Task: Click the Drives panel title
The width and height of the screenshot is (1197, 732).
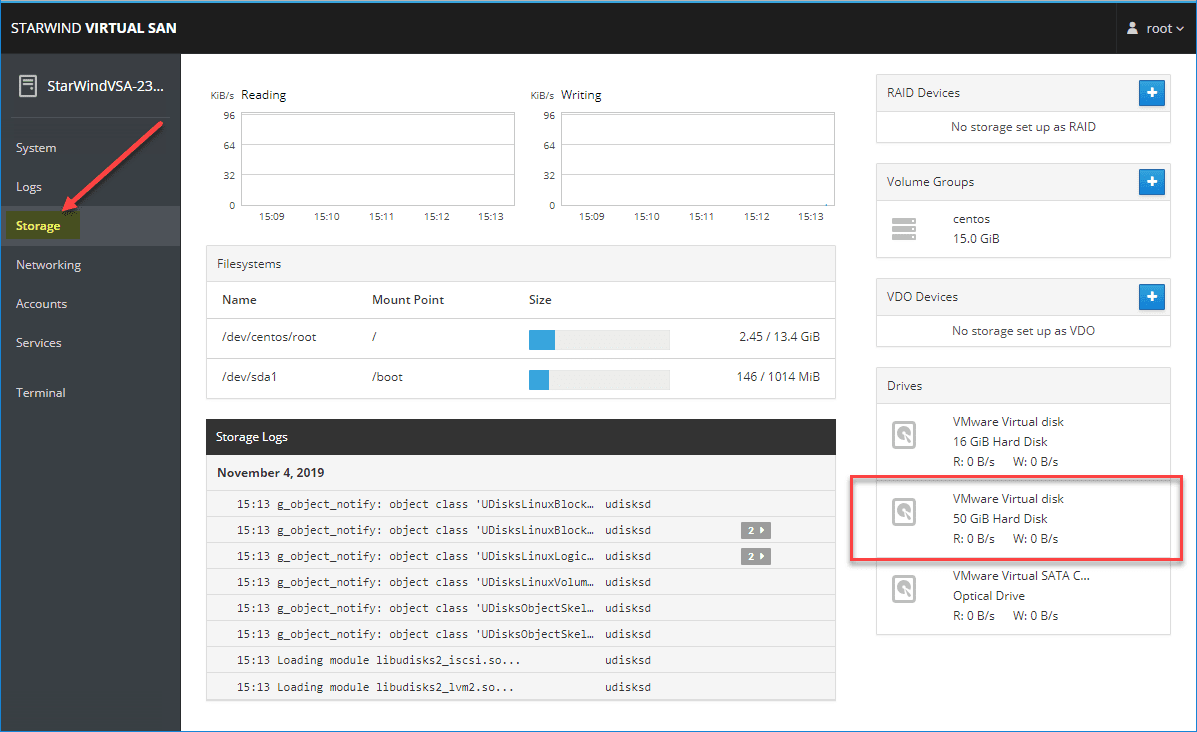Action: tap(905, 386)
